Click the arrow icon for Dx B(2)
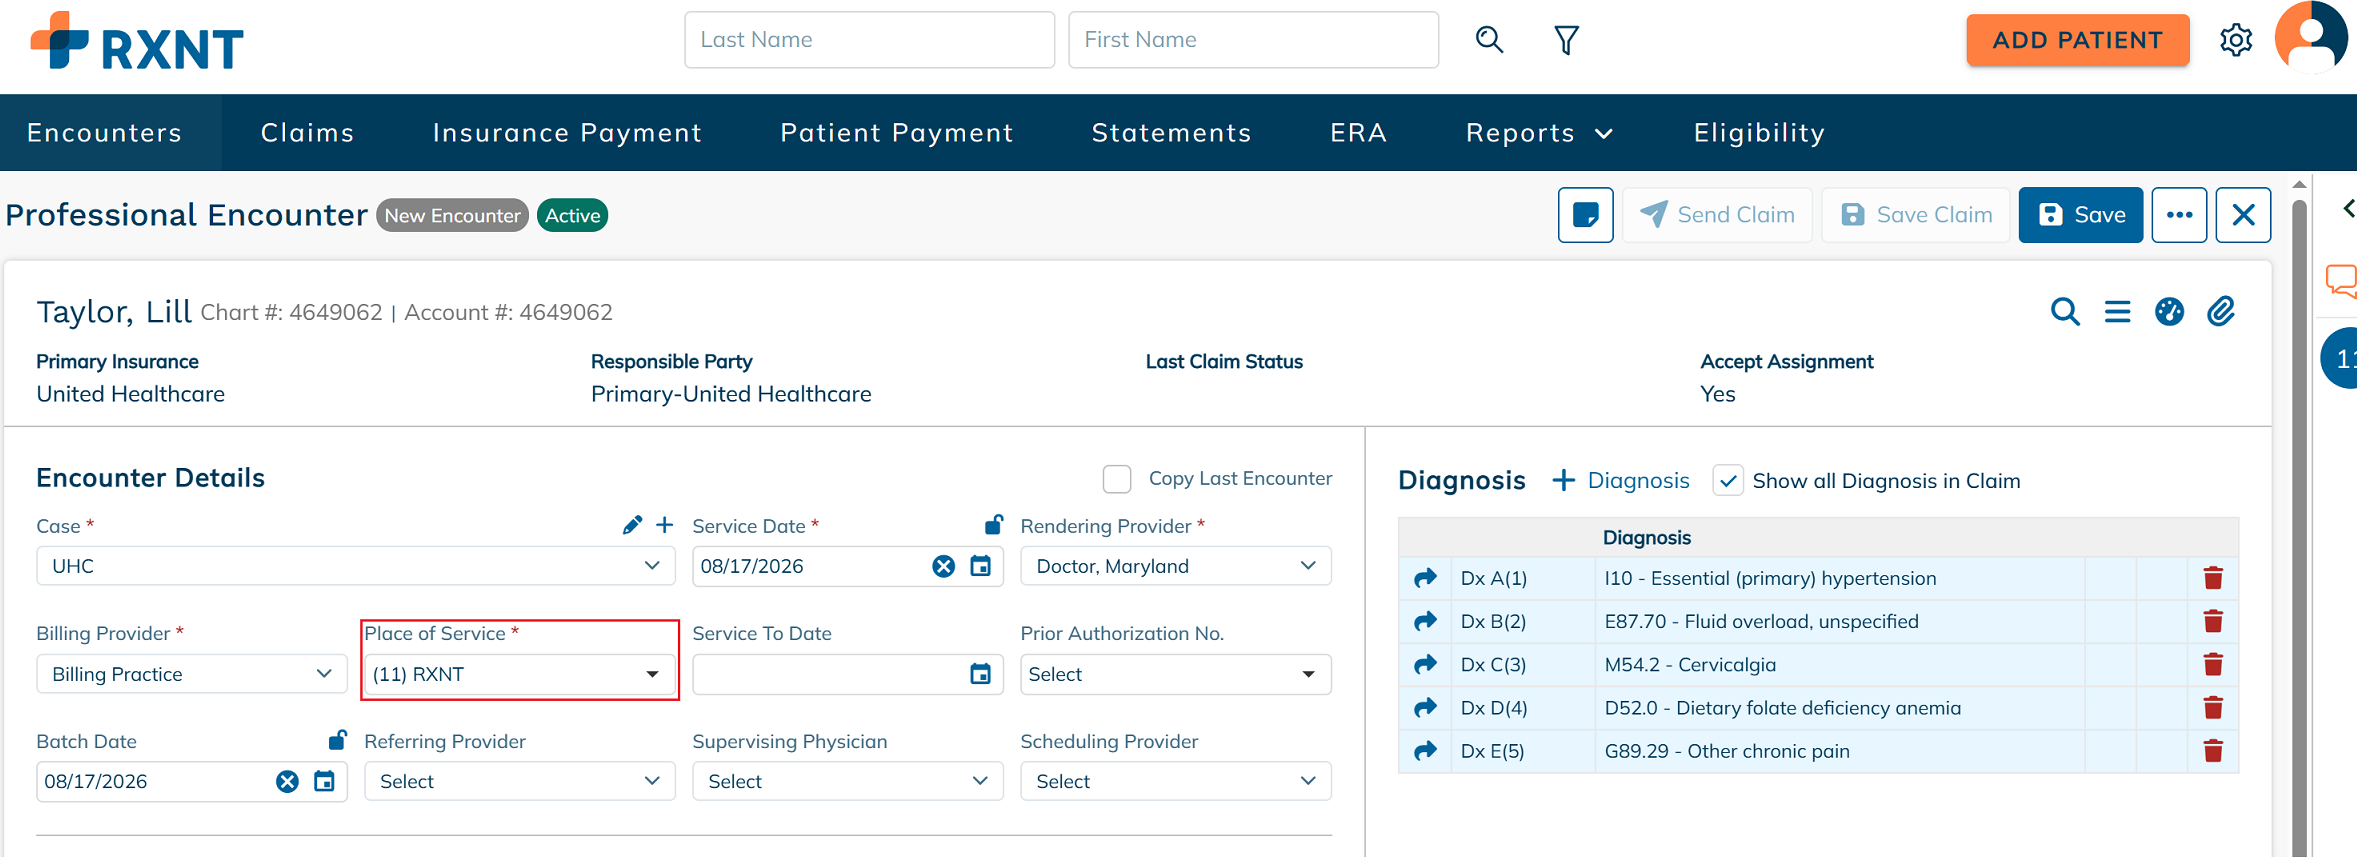This screenshot has width=2357, height=860. click(x=1426, y=621)
